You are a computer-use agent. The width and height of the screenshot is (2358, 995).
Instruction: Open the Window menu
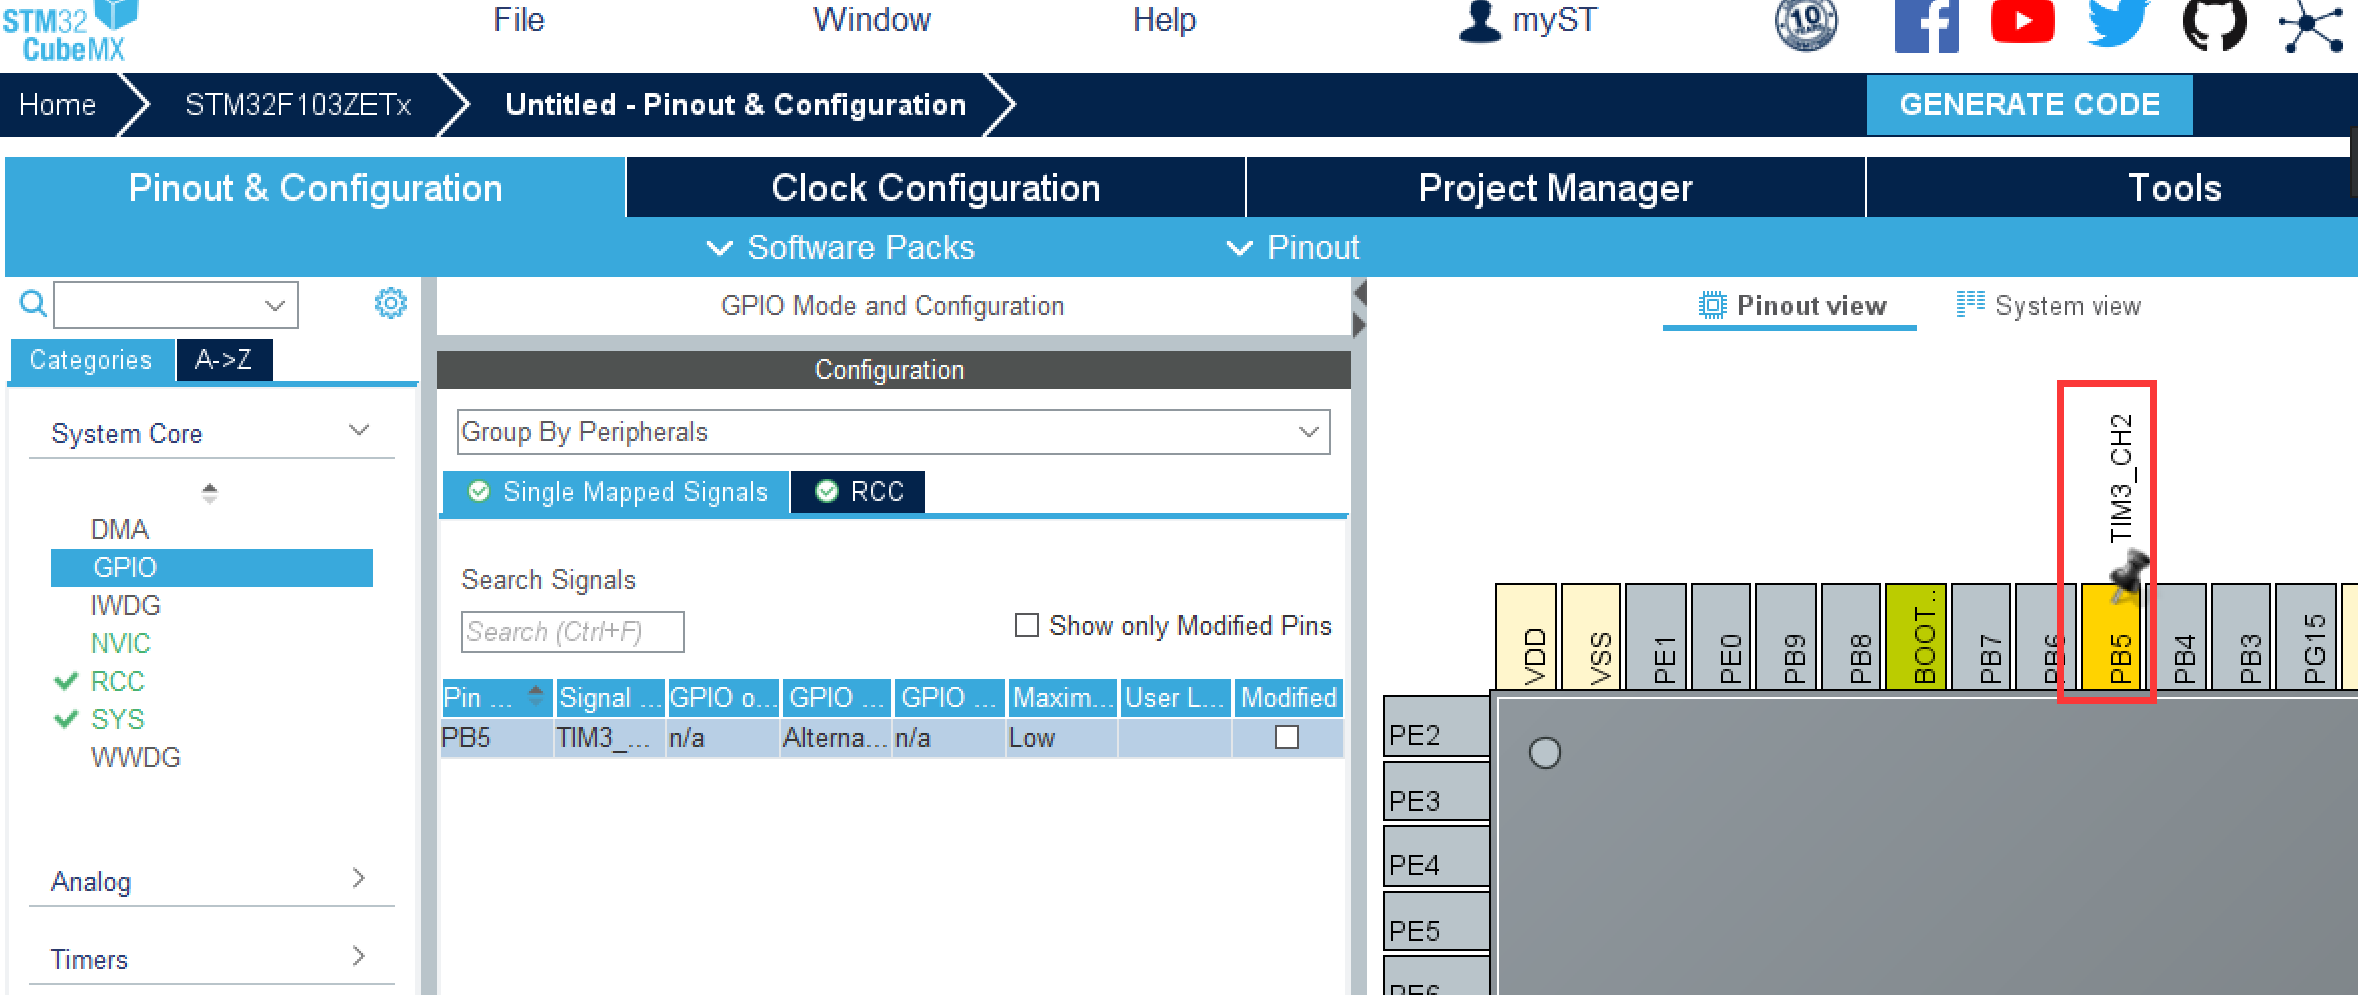pos(872,20)
